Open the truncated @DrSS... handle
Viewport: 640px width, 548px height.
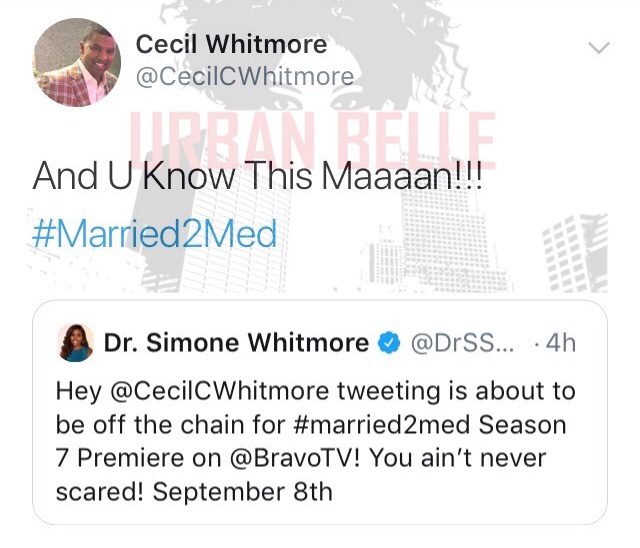[463, 343]
